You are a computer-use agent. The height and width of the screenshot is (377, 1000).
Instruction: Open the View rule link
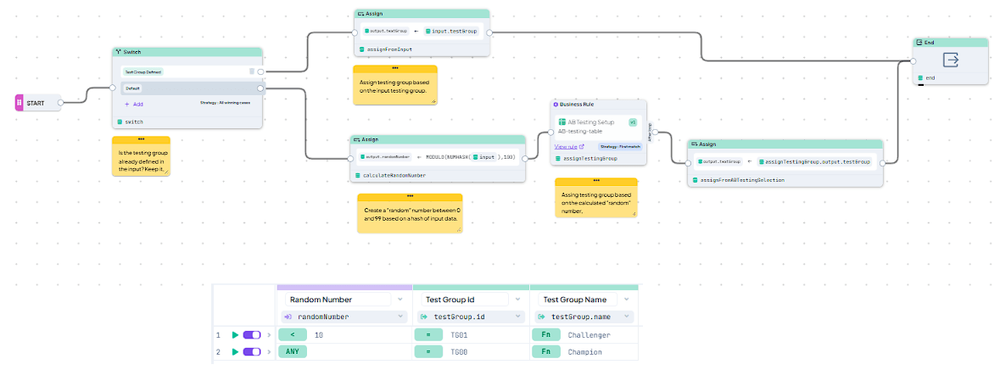click(x=566, y=146)
